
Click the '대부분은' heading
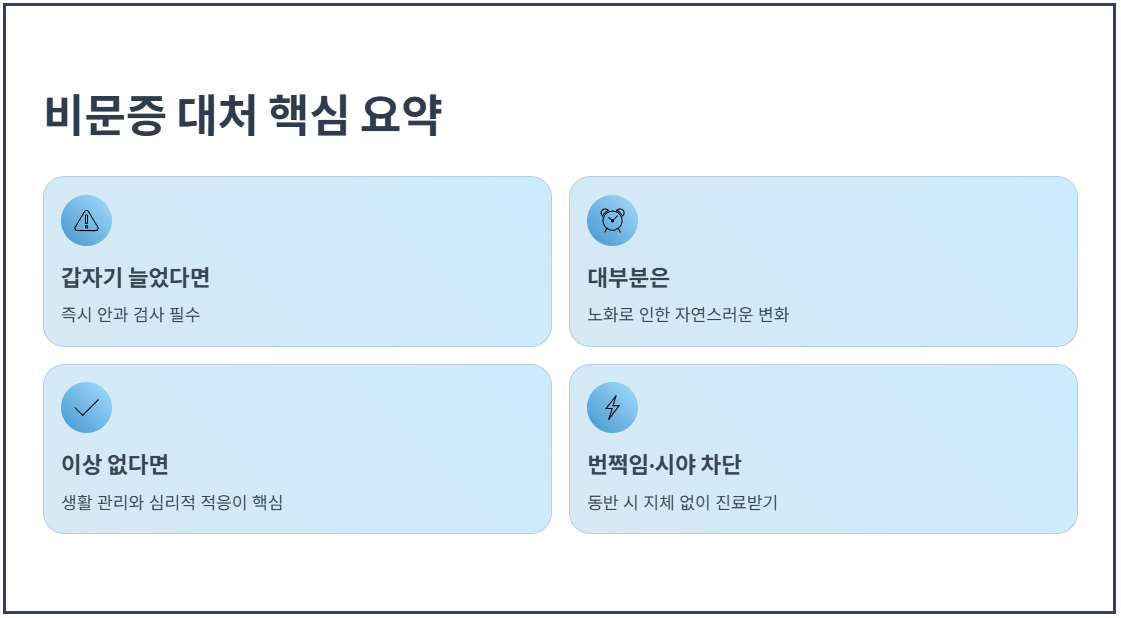pyautogui.click(x=628, y=278)
